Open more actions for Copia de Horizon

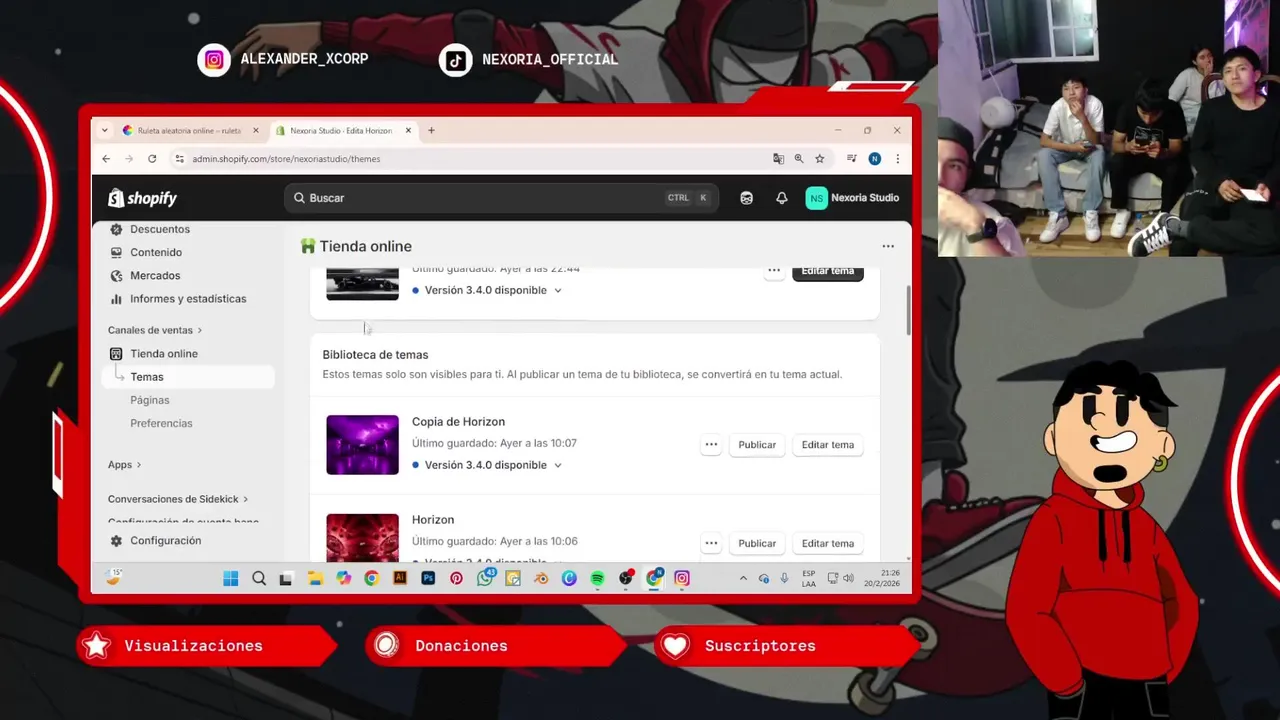[711, 444]
